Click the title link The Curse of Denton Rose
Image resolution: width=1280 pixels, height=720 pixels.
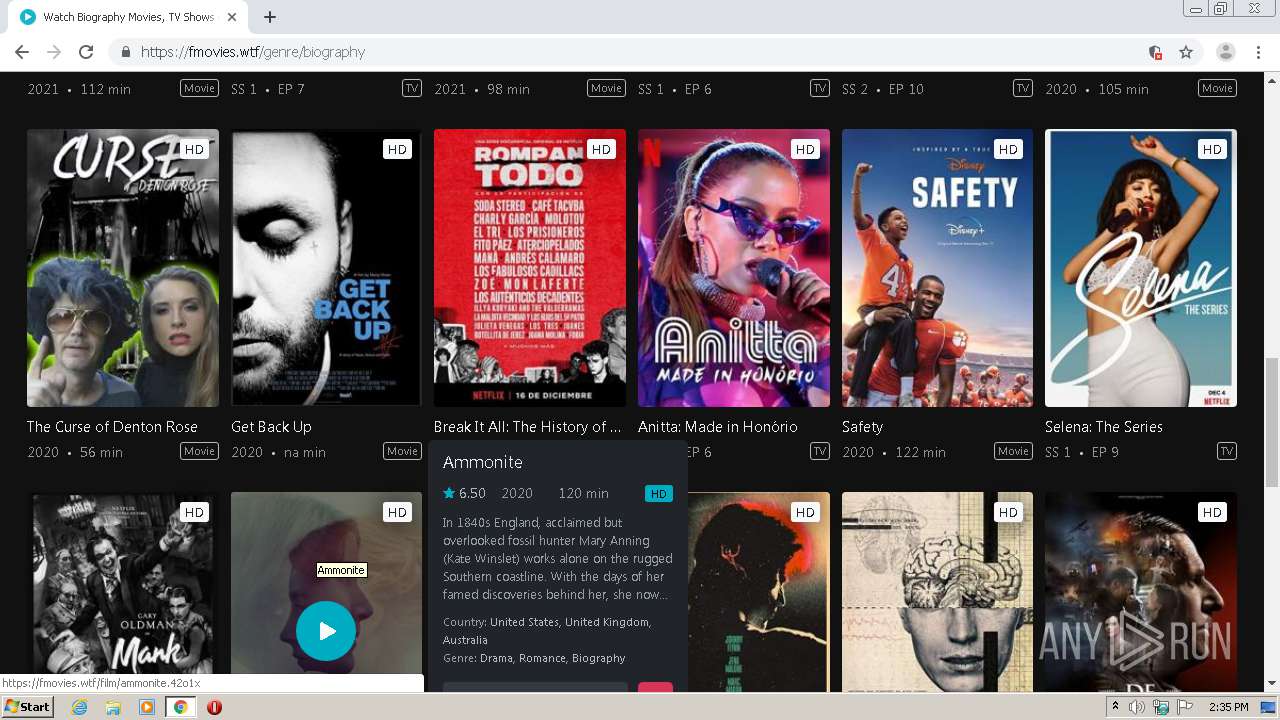[x=112, y=427]
